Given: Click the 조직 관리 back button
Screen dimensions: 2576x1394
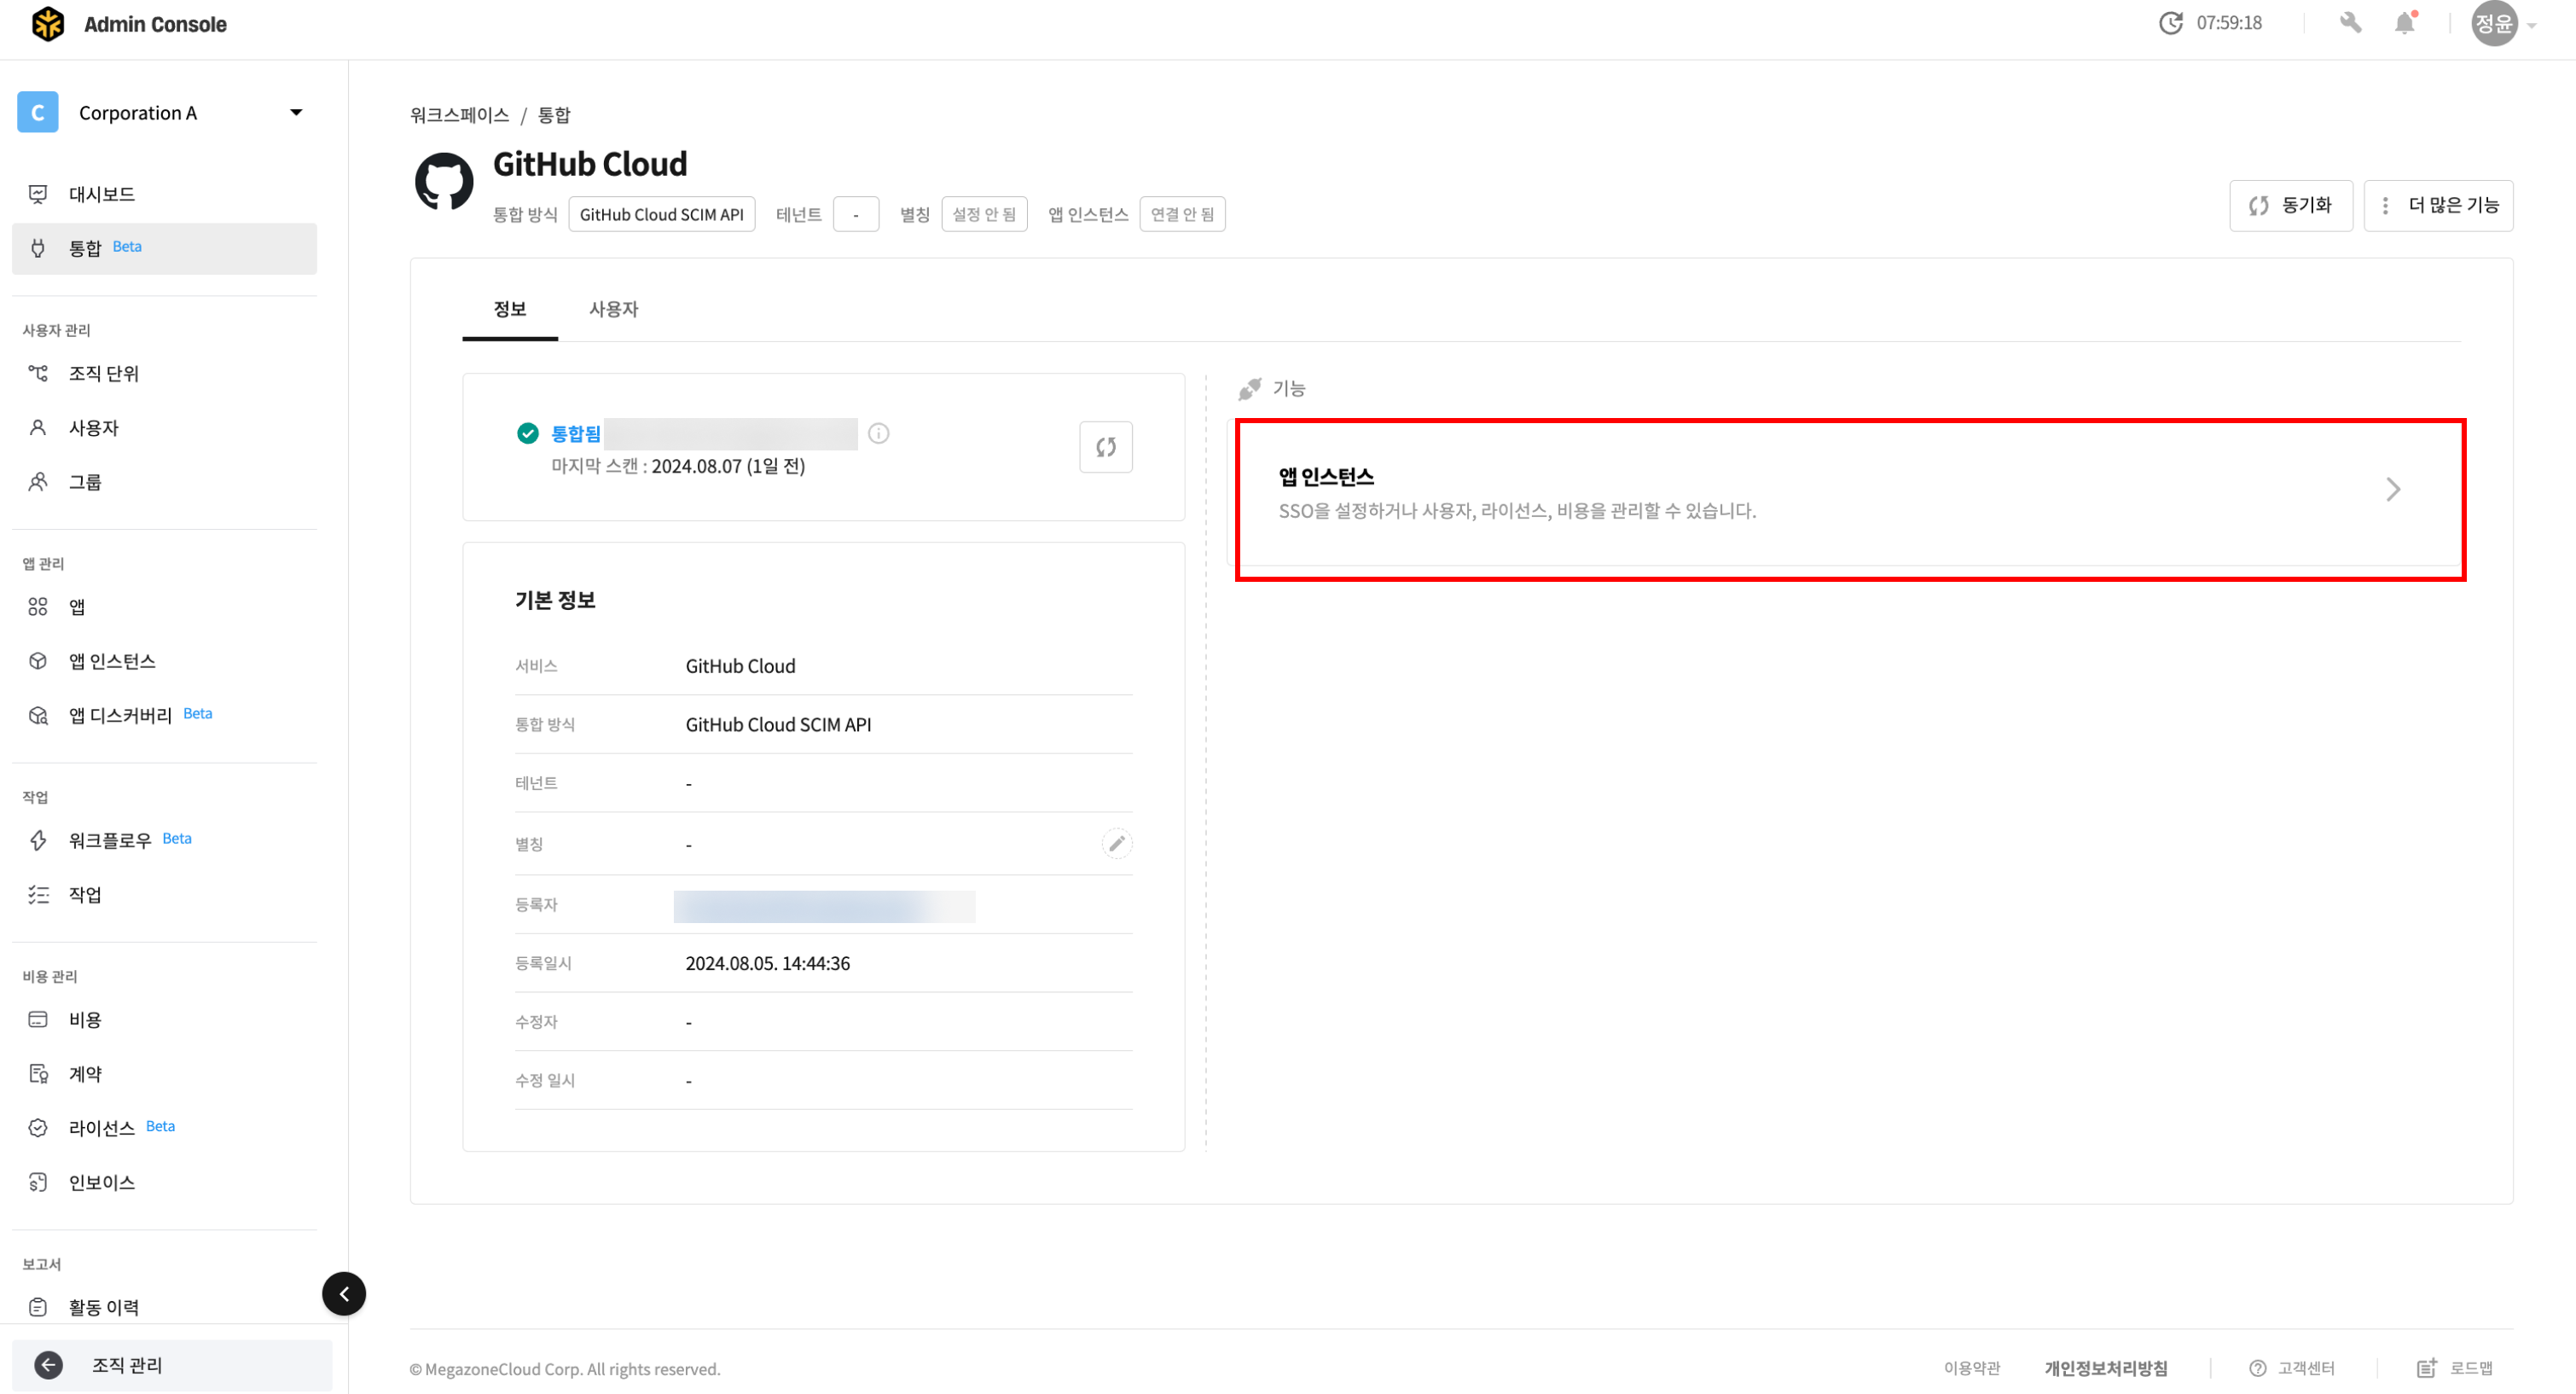Looking at the screenshot, I should tap(172, 1365).
